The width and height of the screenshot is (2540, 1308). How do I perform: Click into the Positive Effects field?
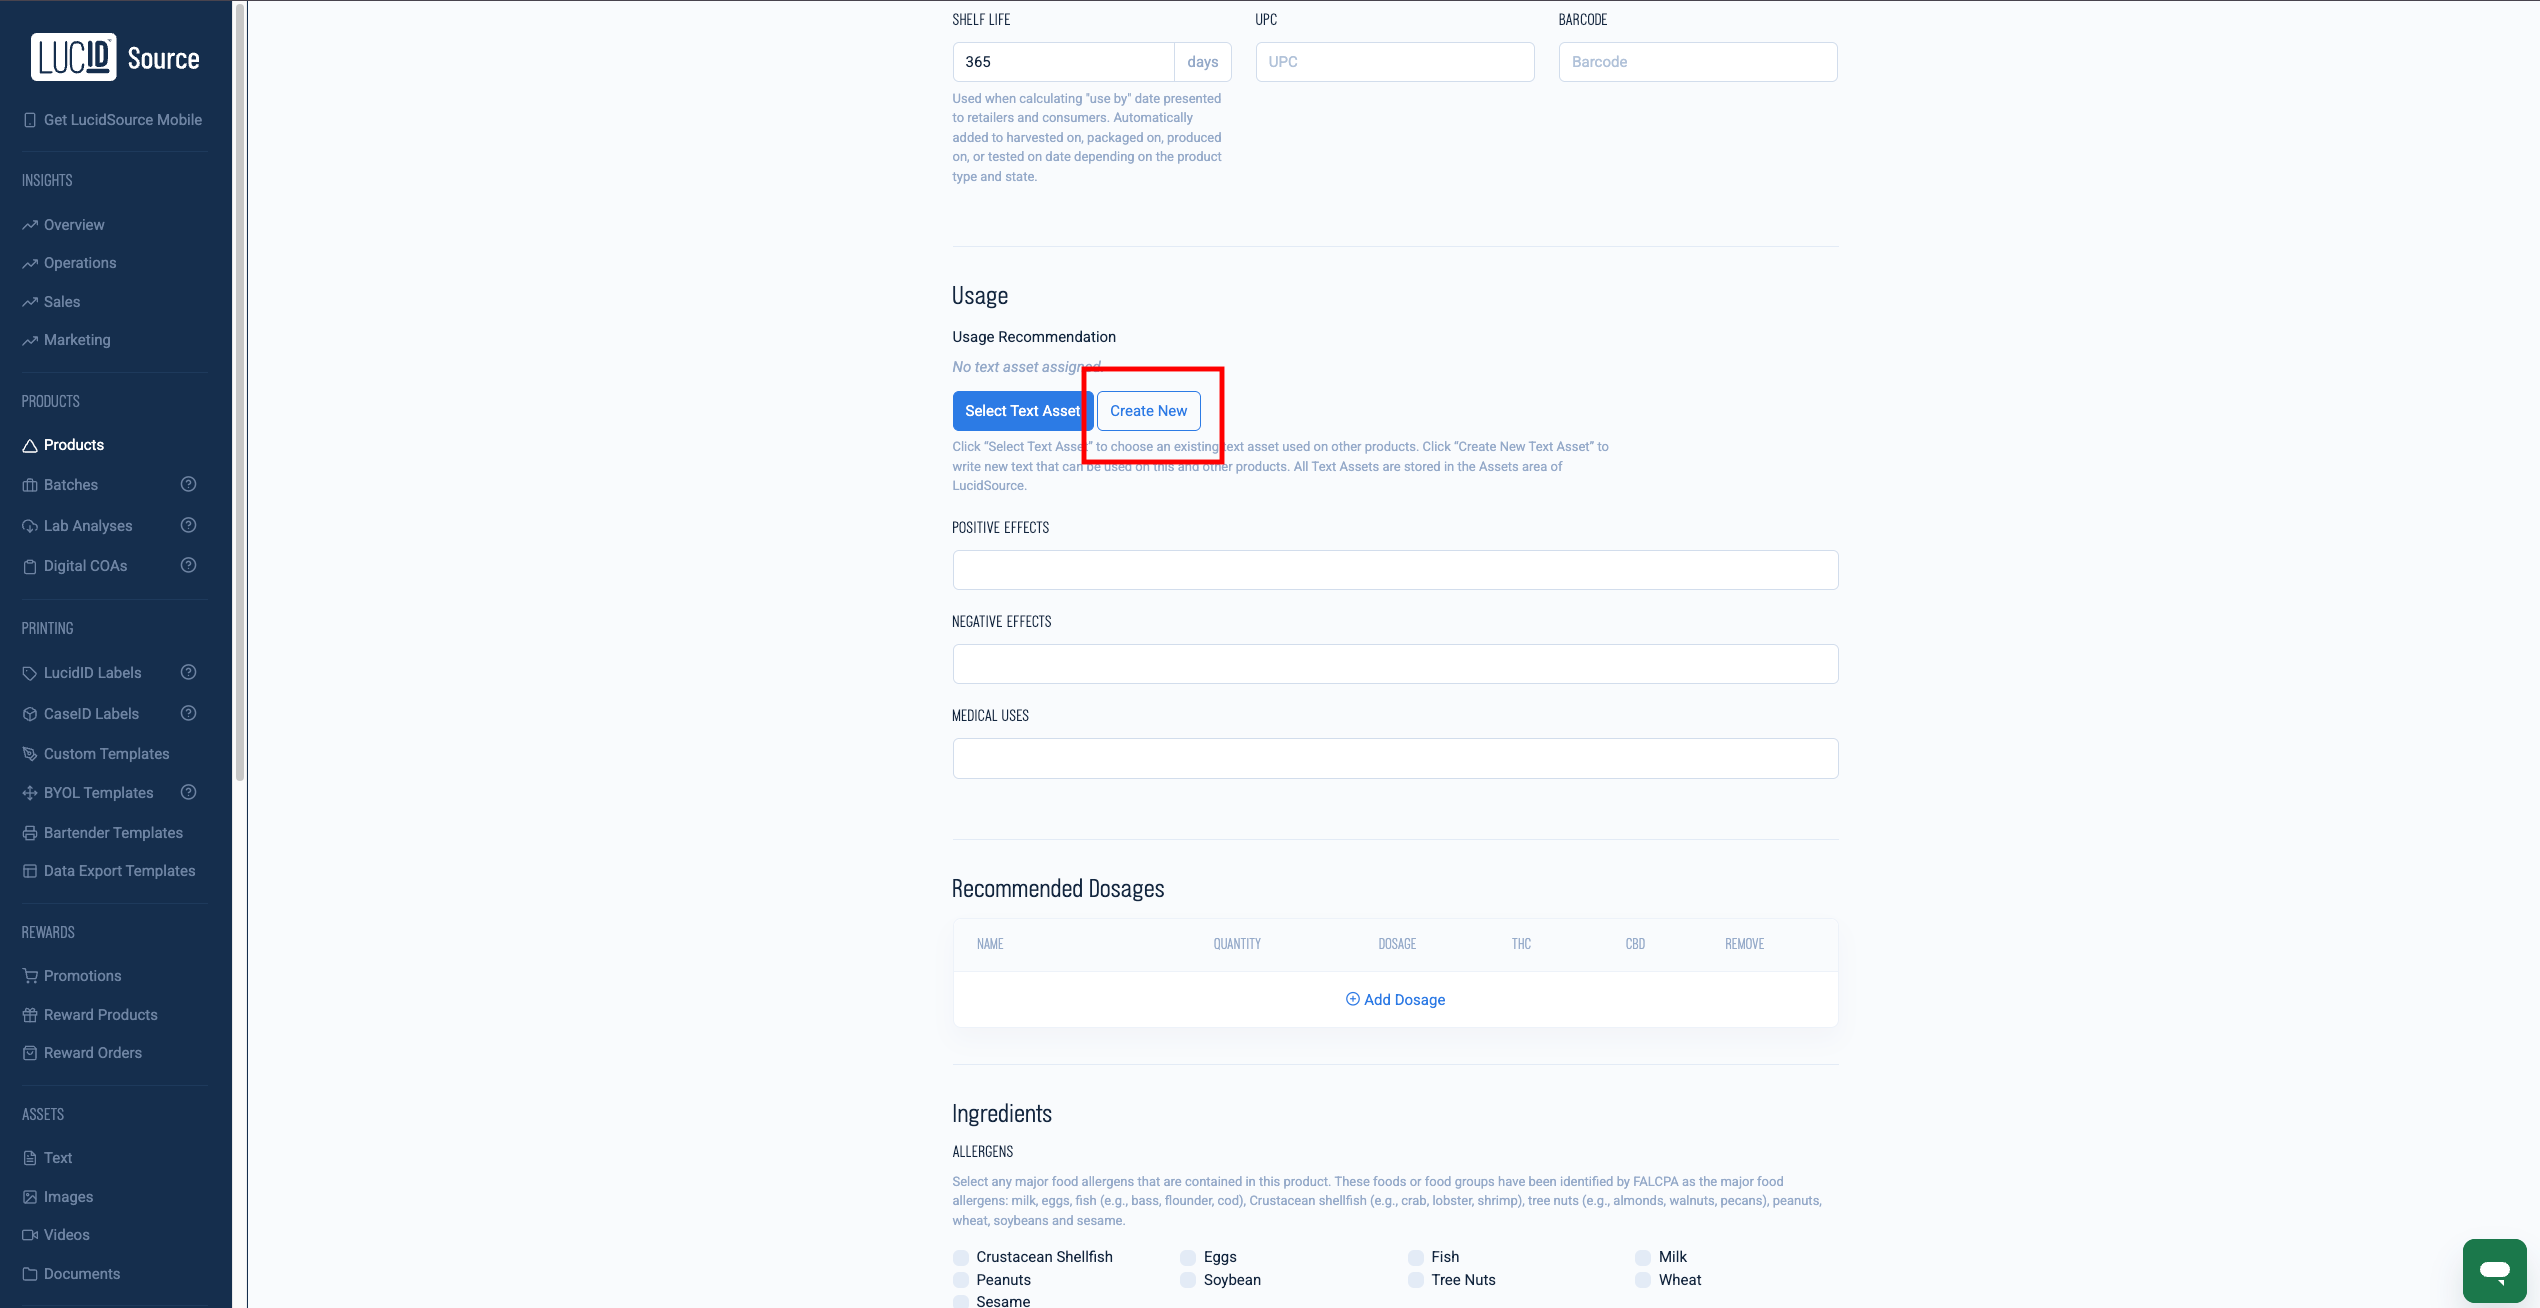coord(1395,570)
